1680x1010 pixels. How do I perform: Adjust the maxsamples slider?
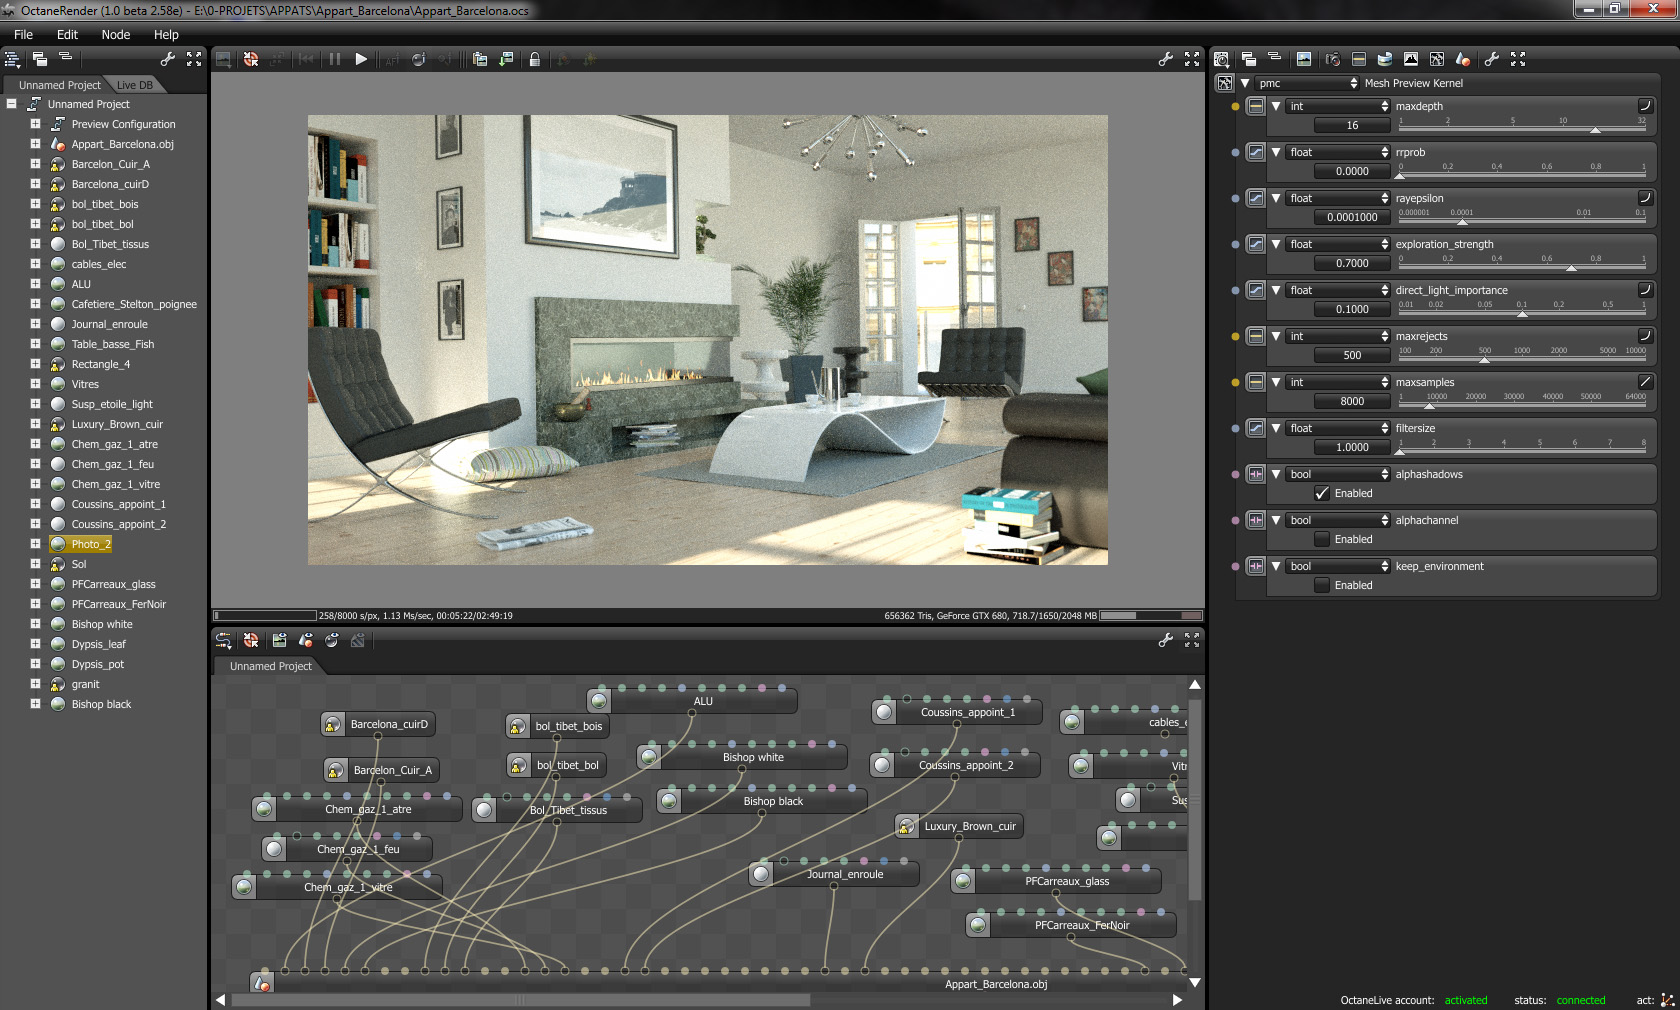point(1522,403)
